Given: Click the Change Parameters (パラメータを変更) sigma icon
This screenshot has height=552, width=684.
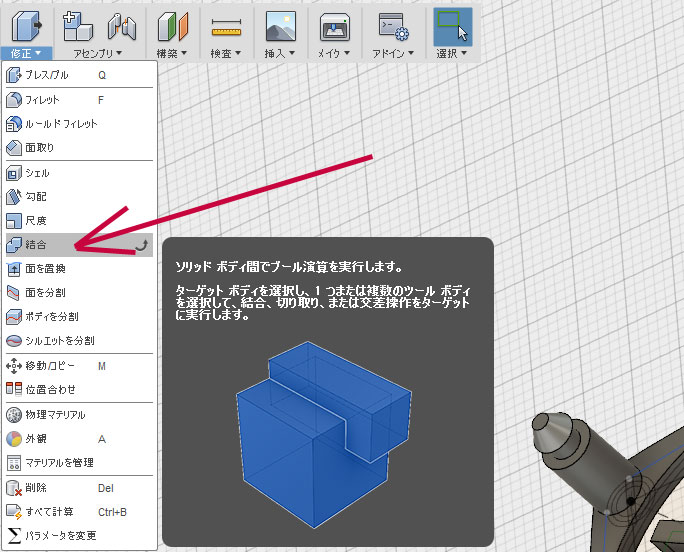Looking at the screenshot, I should click(14, 535).
